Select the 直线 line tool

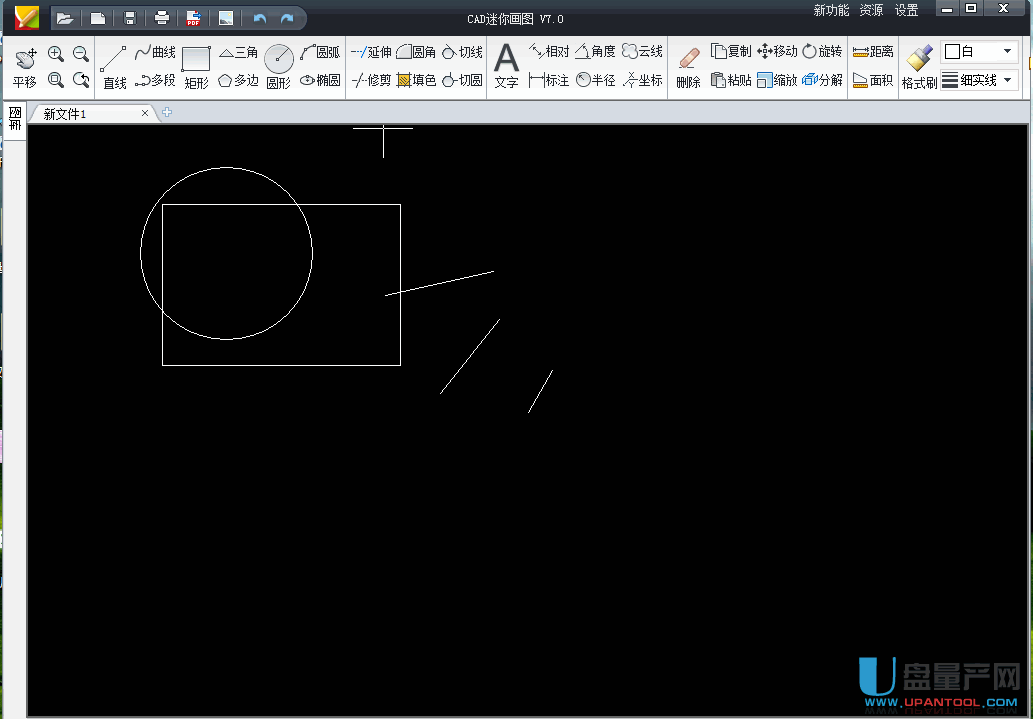(x=114, y=67)
